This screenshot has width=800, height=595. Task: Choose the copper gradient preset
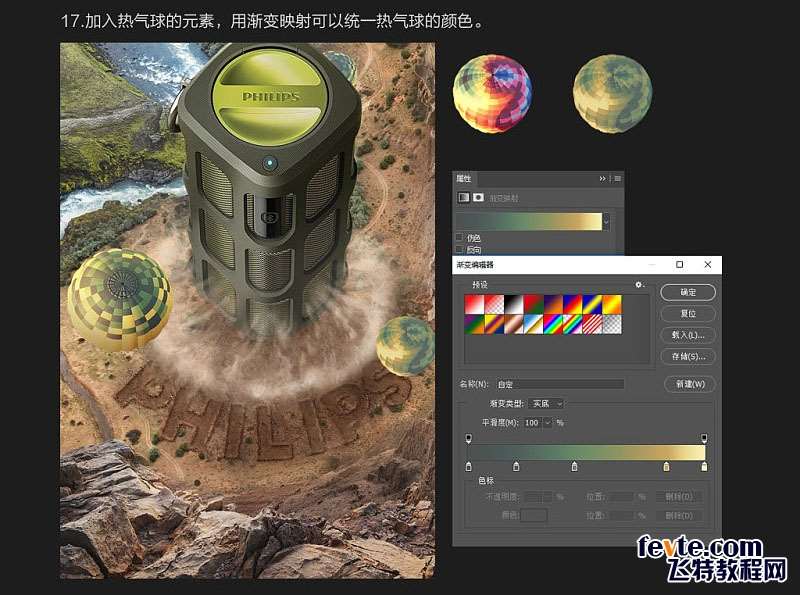pos(513,325)
